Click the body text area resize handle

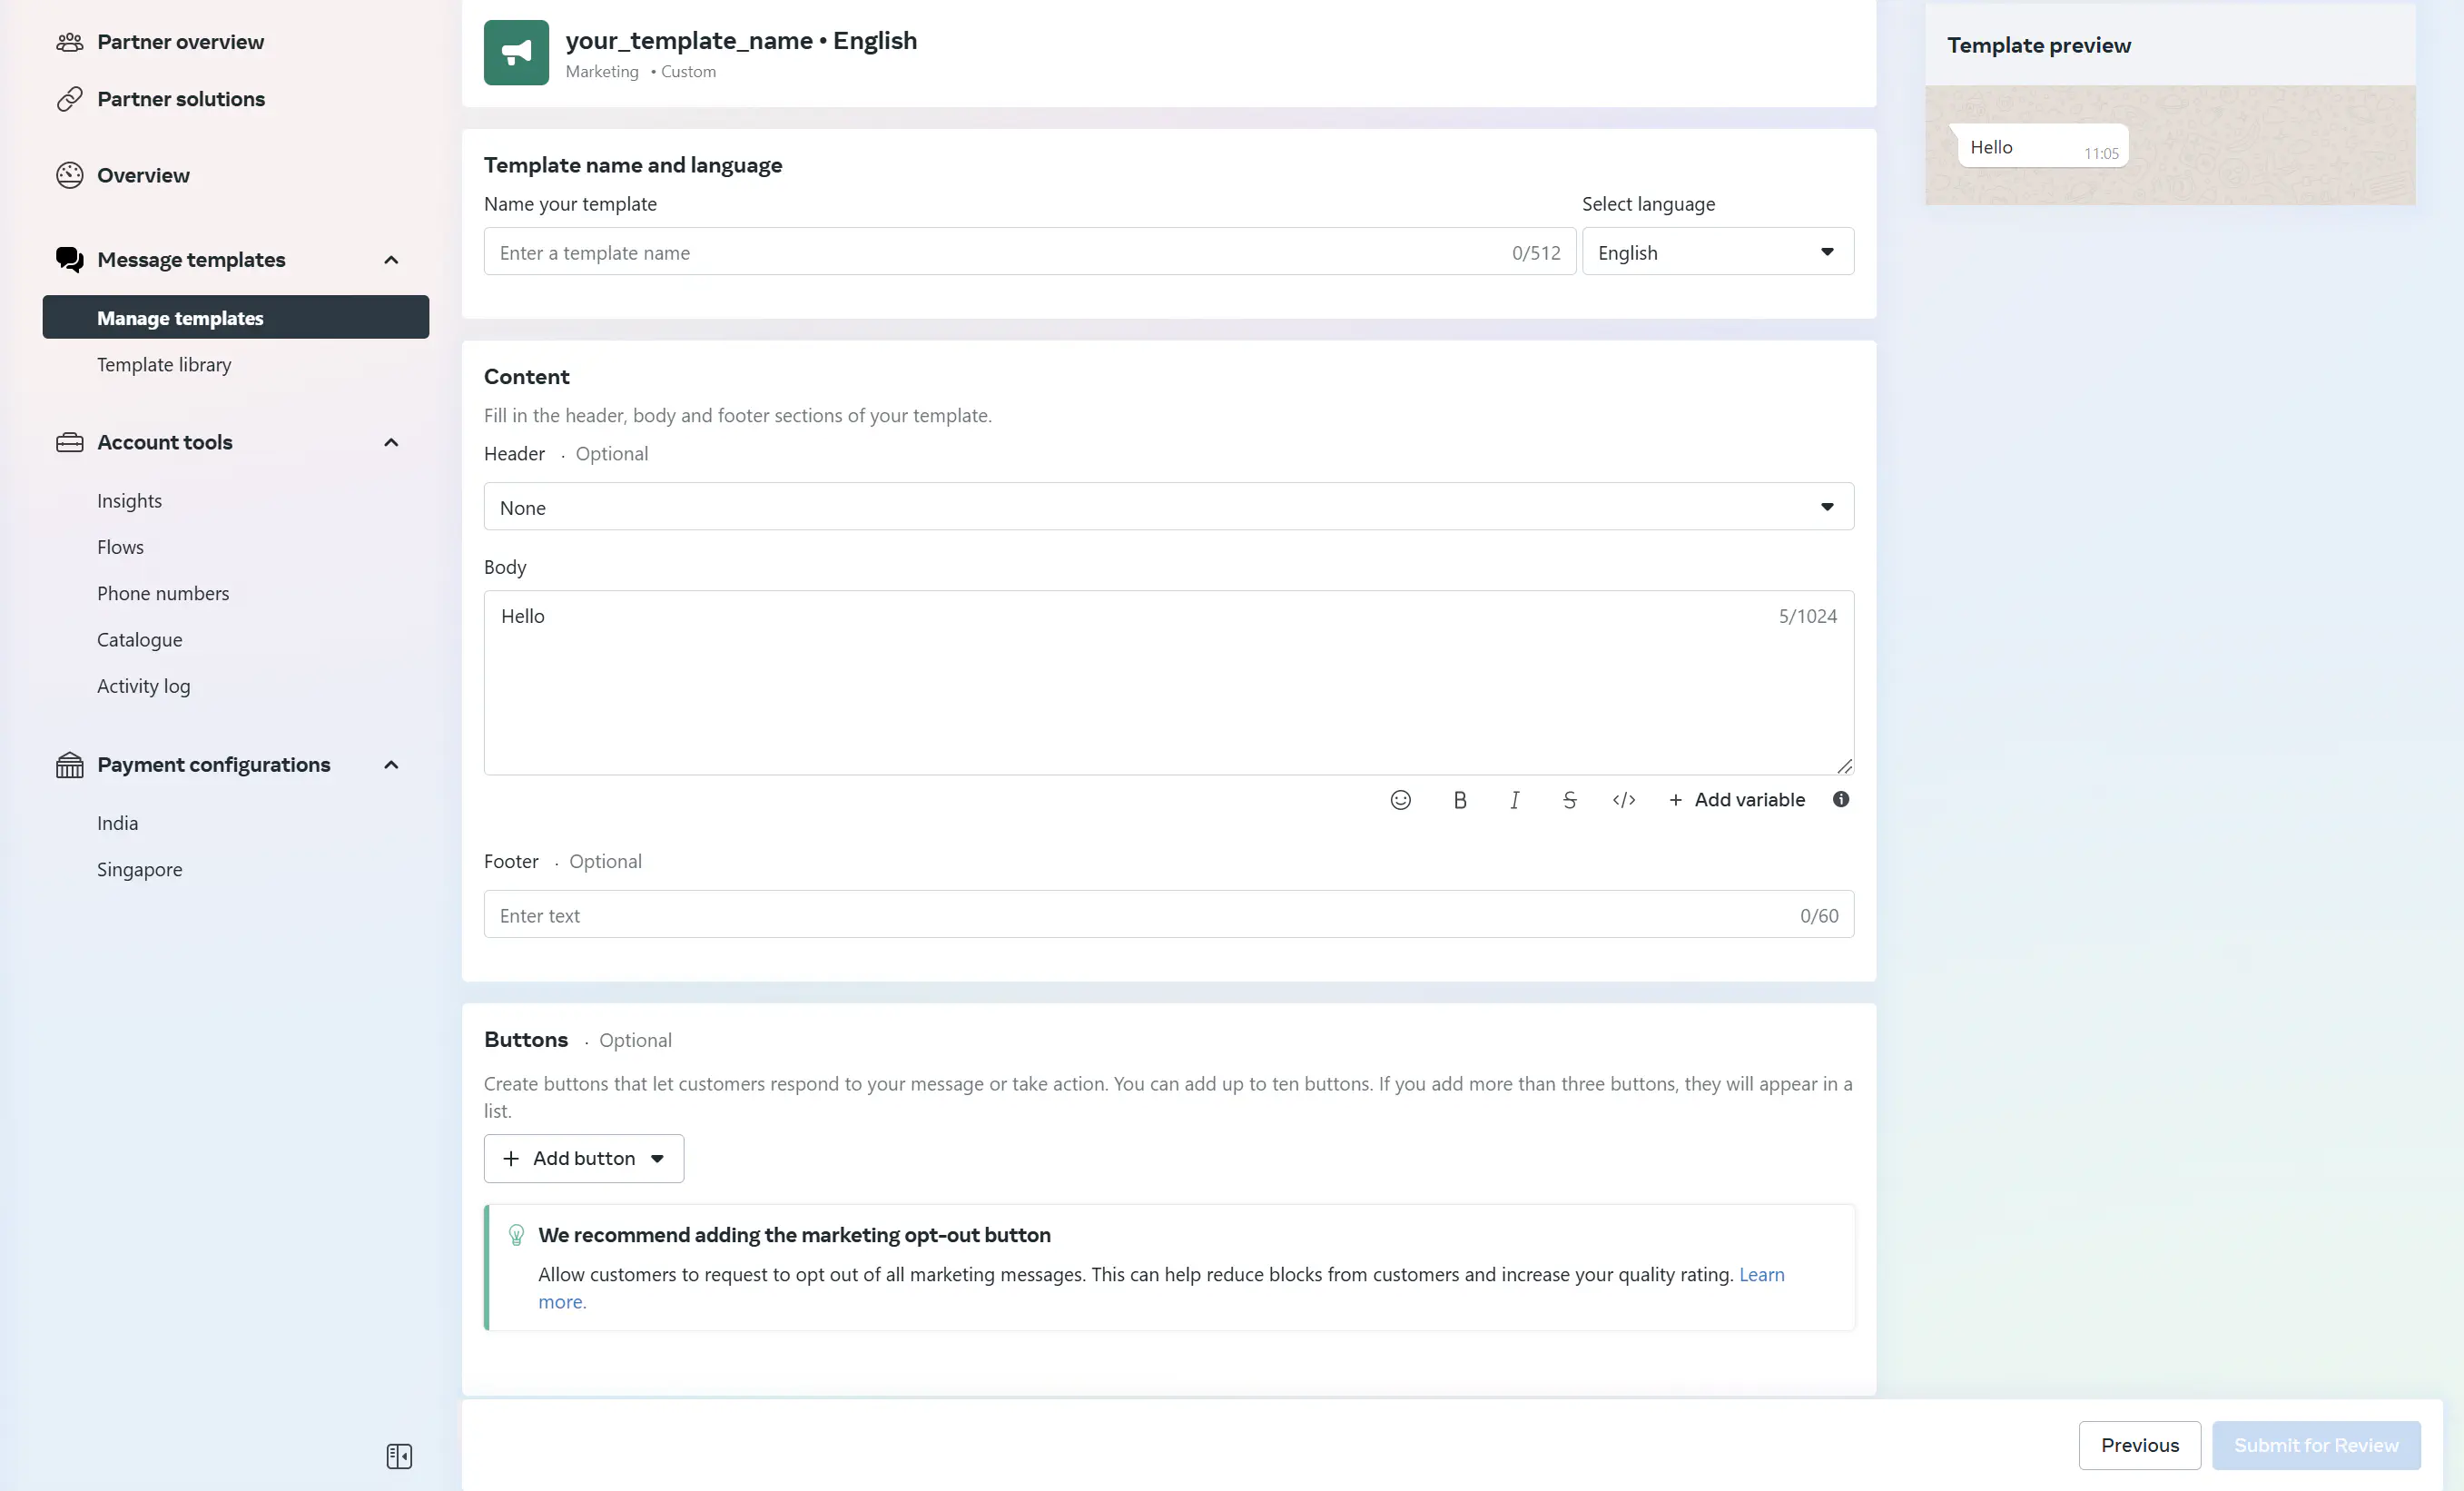click(1844, 765)
